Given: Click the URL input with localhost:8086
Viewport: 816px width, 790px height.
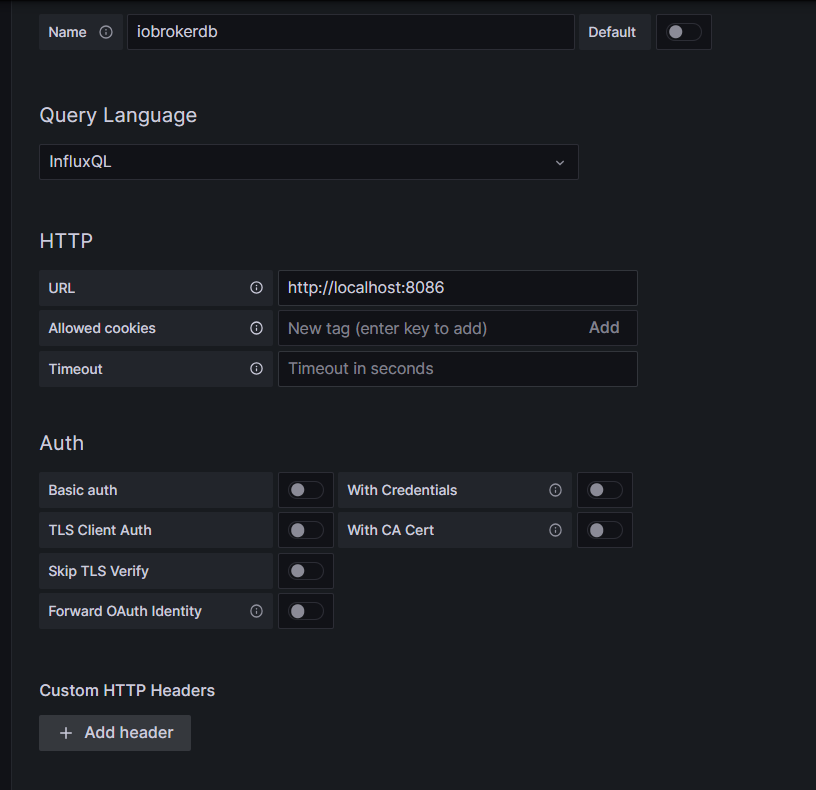Looking at the screenshot, I should click(x=457, y=288).
